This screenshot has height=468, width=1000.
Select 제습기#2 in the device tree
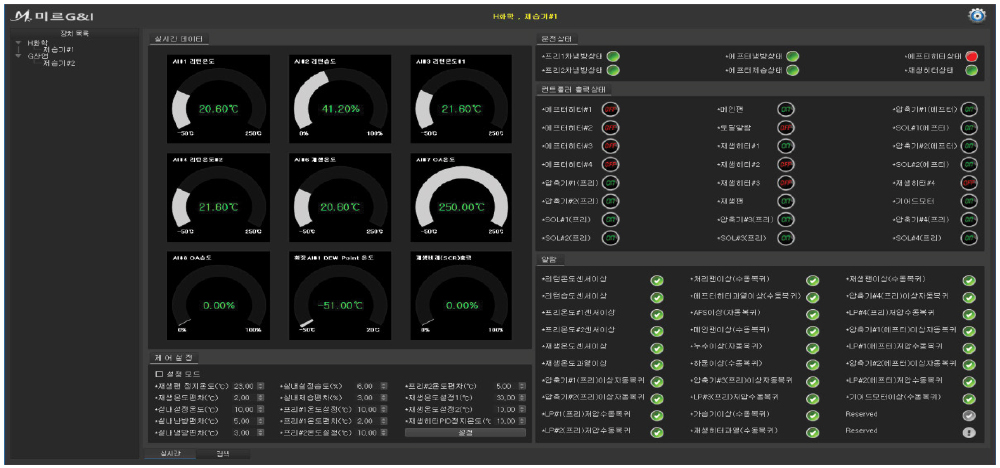[59, 62]
